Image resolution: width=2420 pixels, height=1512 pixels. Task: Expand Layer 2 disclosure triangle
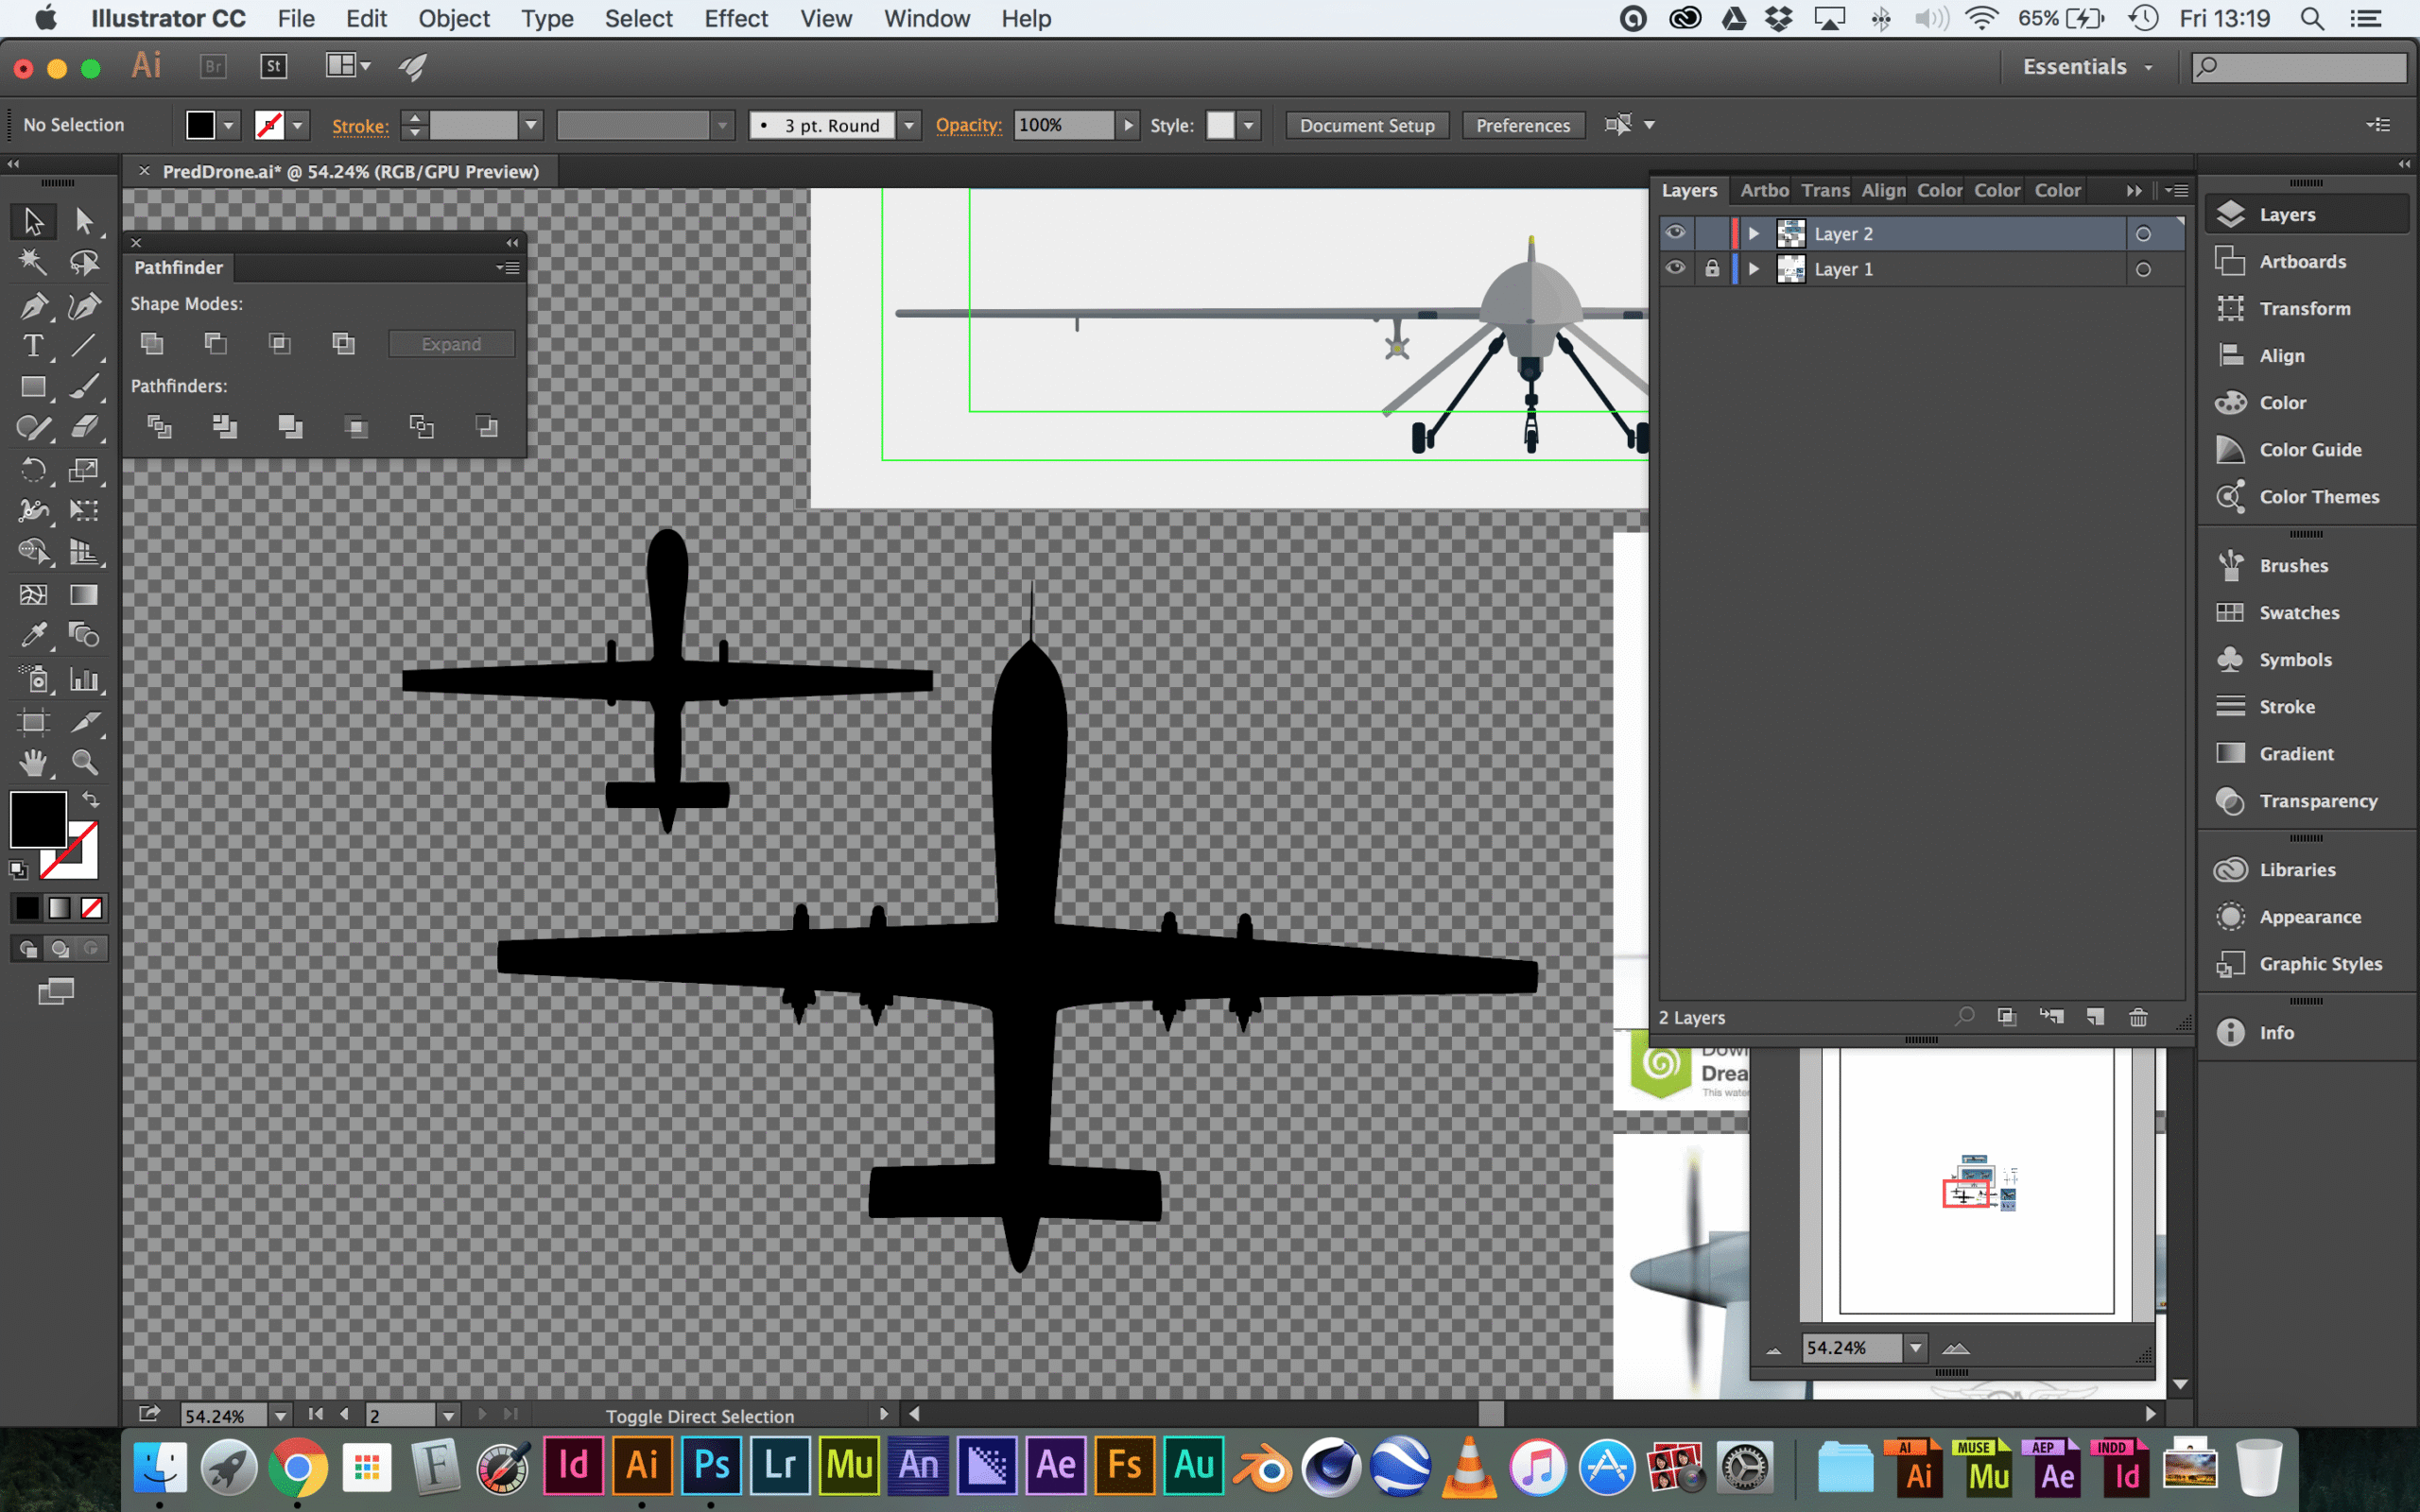1753,234
